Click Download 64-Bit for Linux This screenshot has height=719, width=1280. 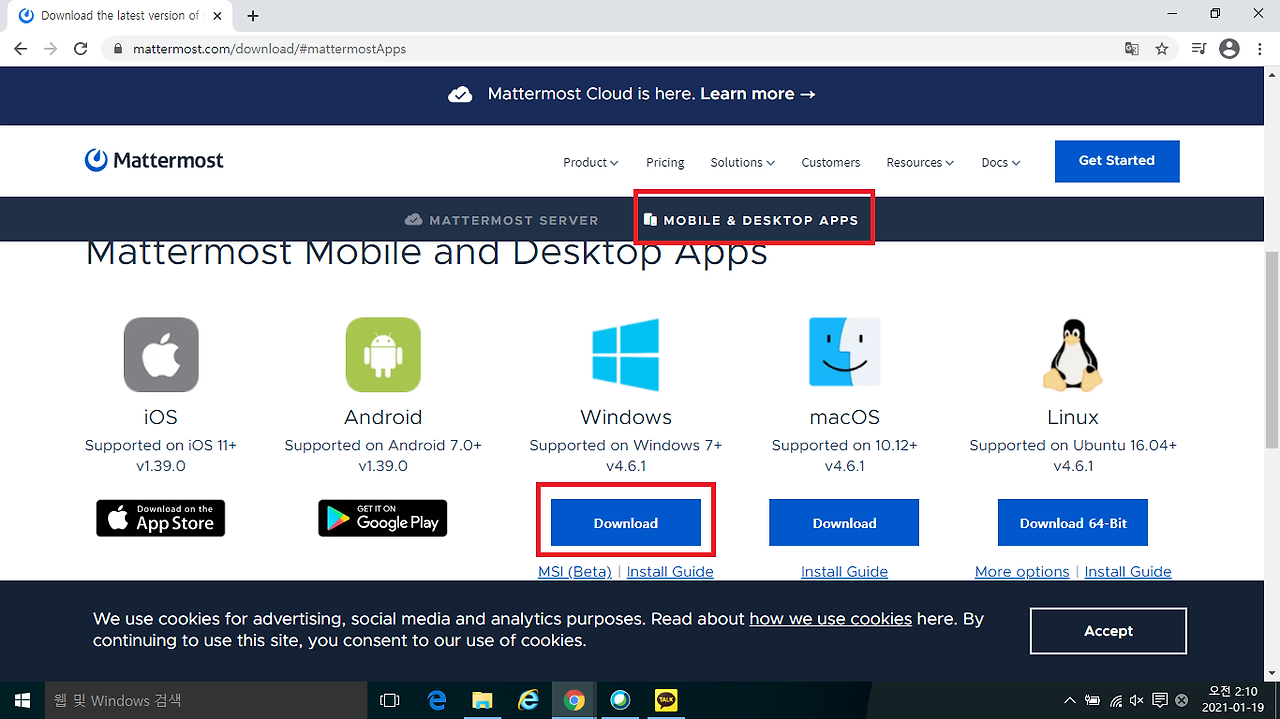click(x=1073, y=523)
